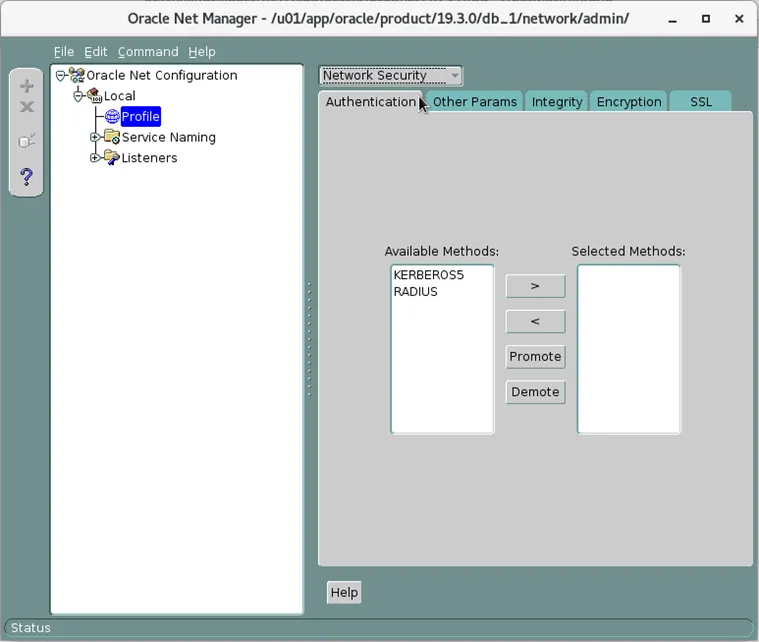This screenshot has height=642, width=759.
Task: Close the Oracle Net Manager window
Action: click(739, 19)
